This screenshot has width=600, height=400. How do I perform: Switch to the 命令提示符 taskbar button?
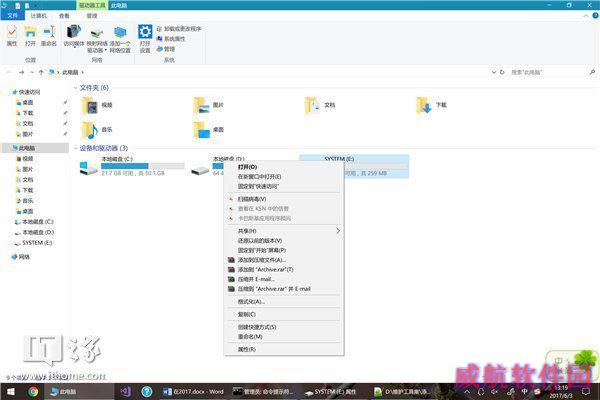click(263, 392)
